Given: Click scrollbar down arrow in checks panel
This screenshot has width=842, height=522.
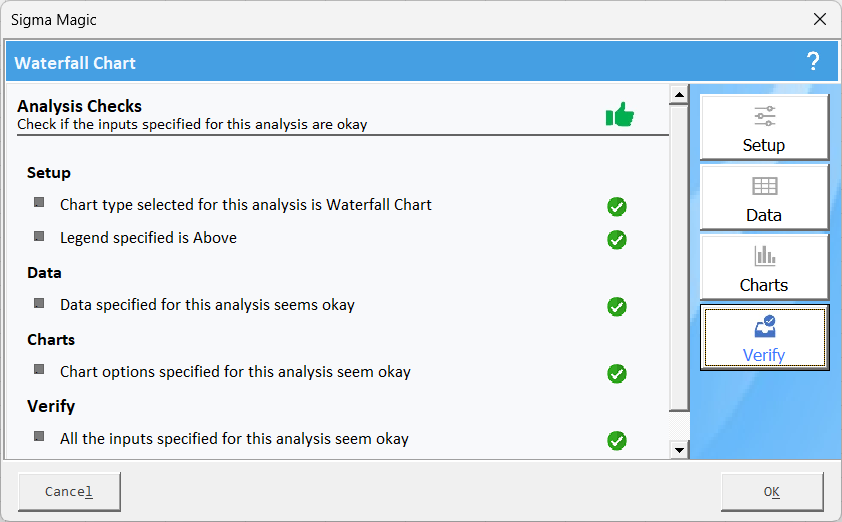Looking at the screenshot, I should pyautogui.click(x=679, y=450).
